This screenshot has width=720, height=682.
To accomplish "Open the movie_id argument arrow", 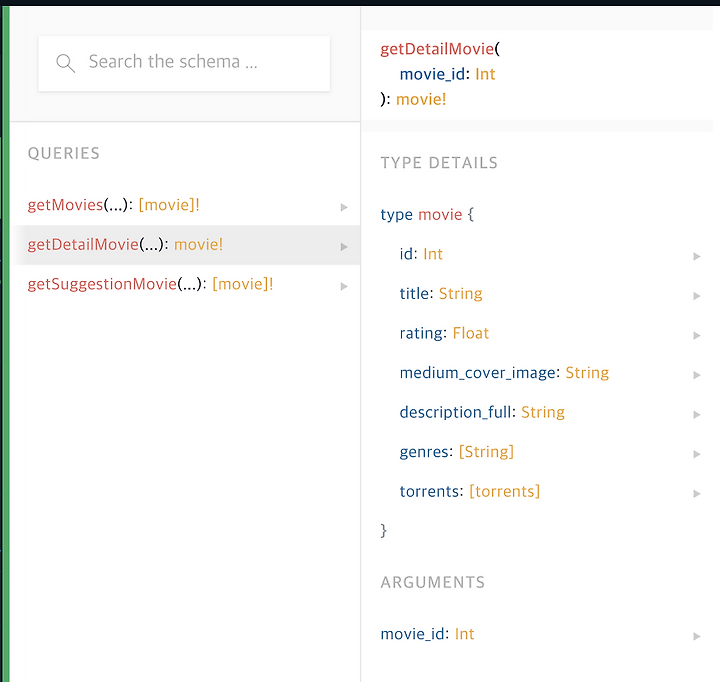I will point(697,636).
